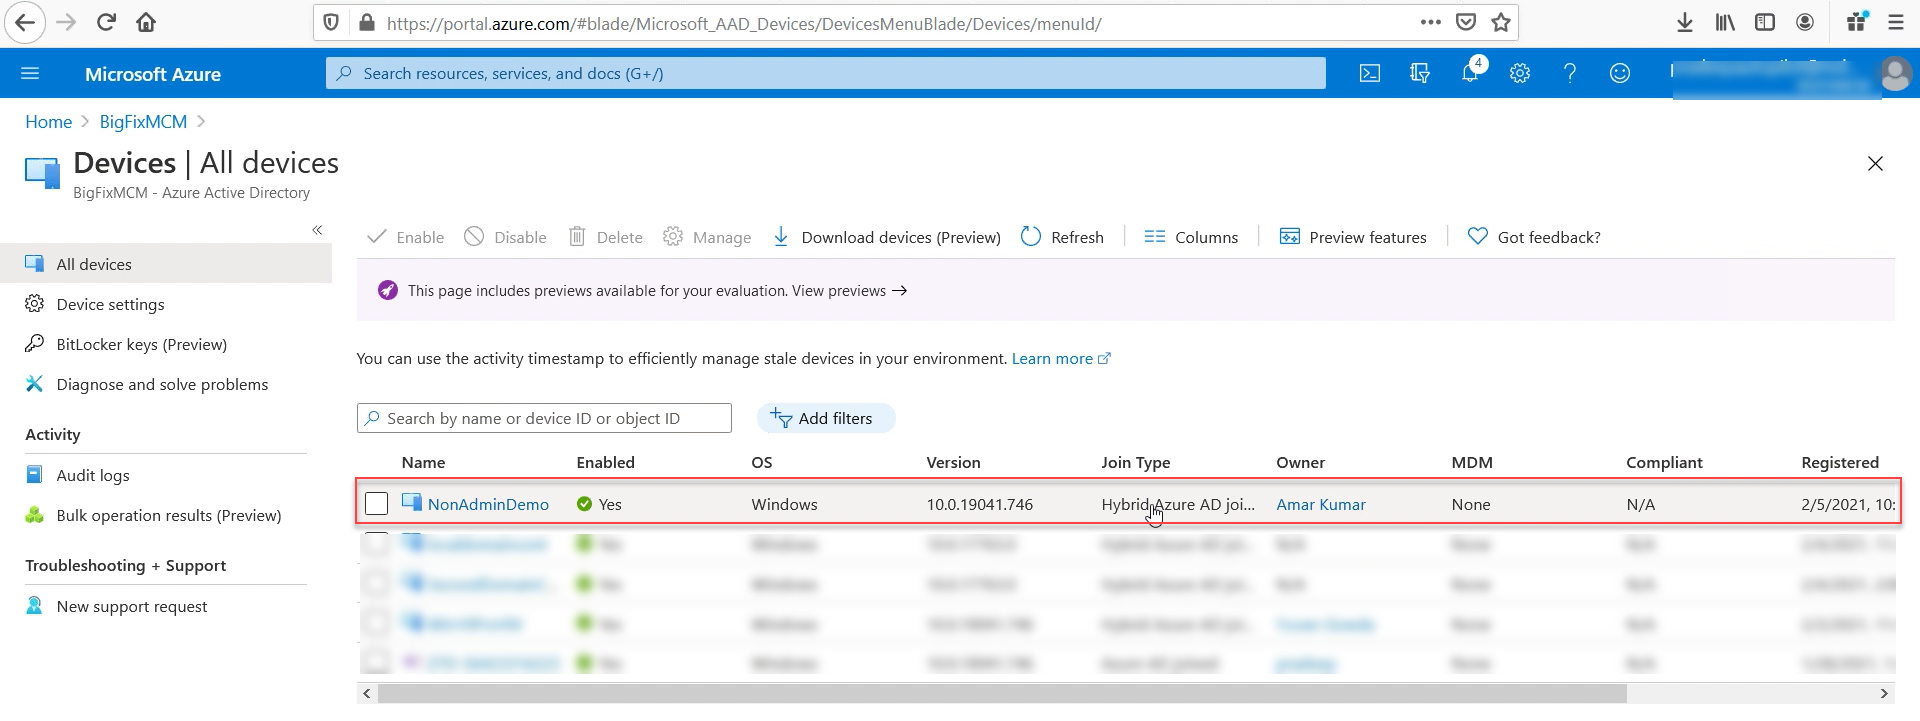The height and width of the screenshot is (721, 1920).
Task: Open the feedback smiley icon
Action: (1619, 73)
